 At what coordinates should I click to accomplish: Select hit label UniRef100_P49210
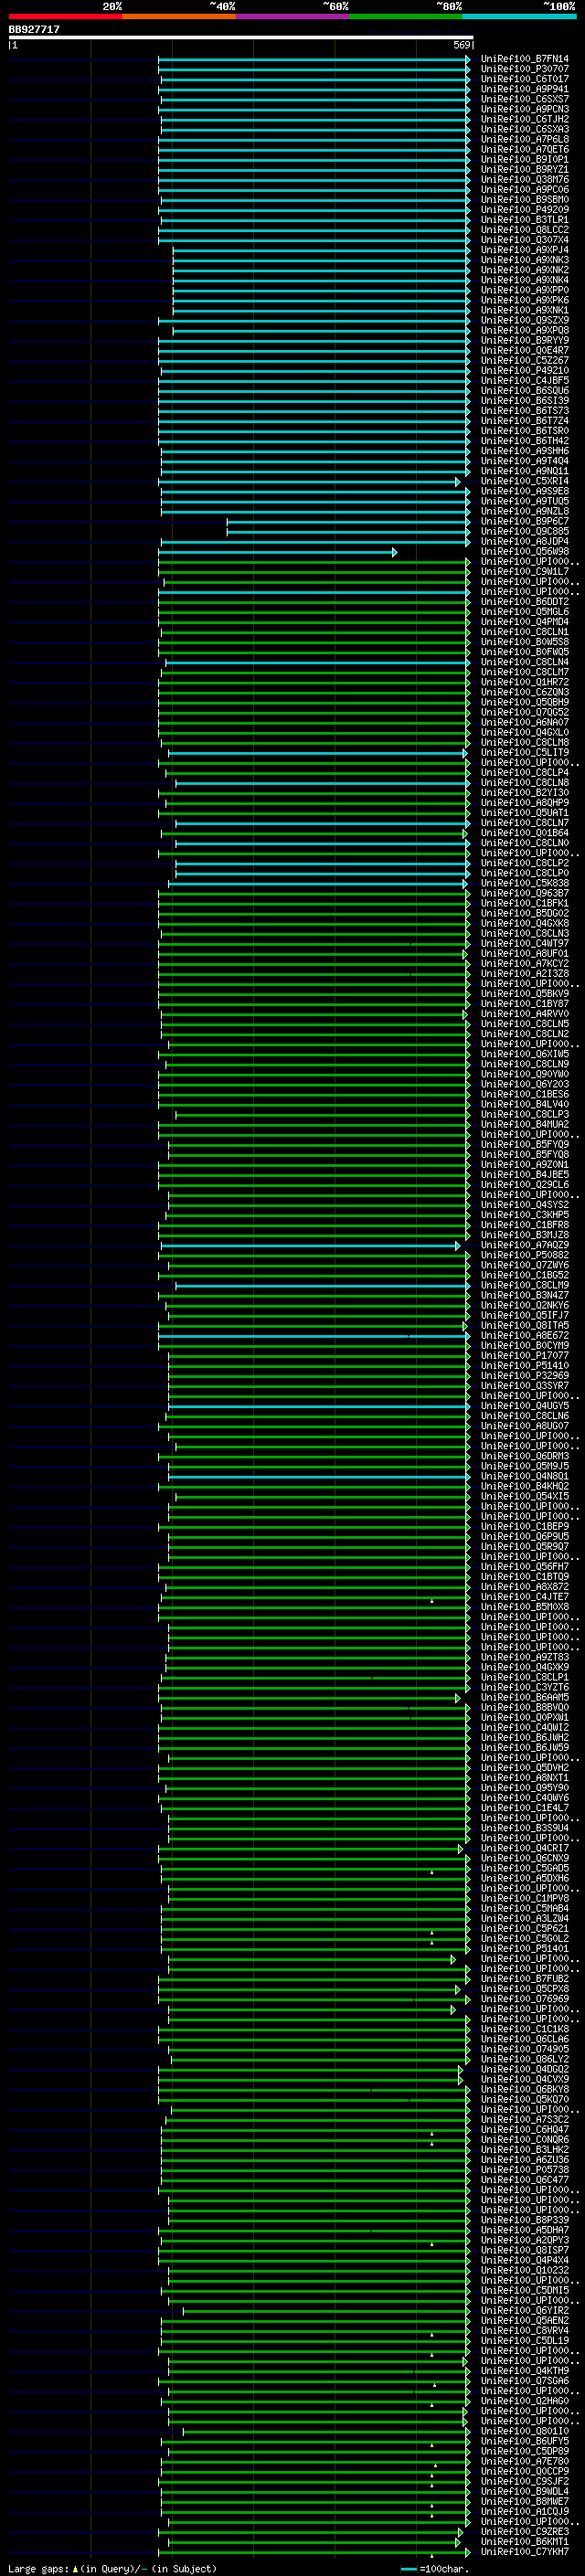click(524, 371)
